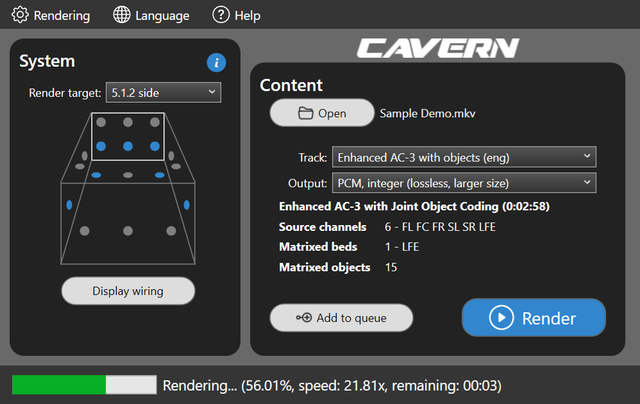Open the Rendering menu
640x404 pixels.
pyautogui.click(x=51, y=16)
